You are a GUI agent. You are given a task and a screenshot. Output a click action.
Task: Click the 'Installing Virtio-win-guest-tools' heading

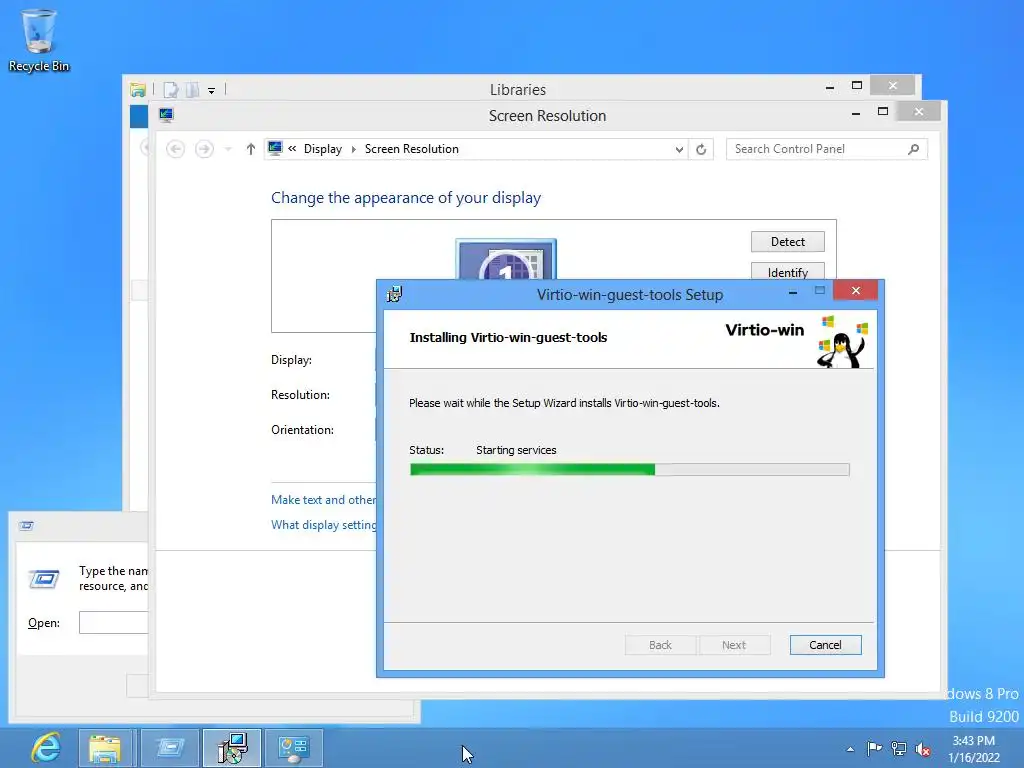point(508,338)
